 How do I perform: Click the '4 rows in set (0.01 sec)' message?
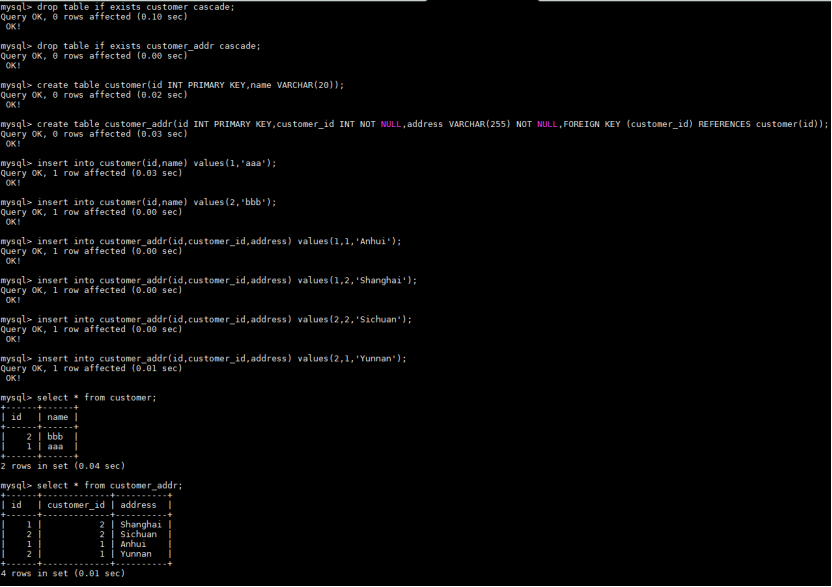pyautogui.click(x=62, y=573)
